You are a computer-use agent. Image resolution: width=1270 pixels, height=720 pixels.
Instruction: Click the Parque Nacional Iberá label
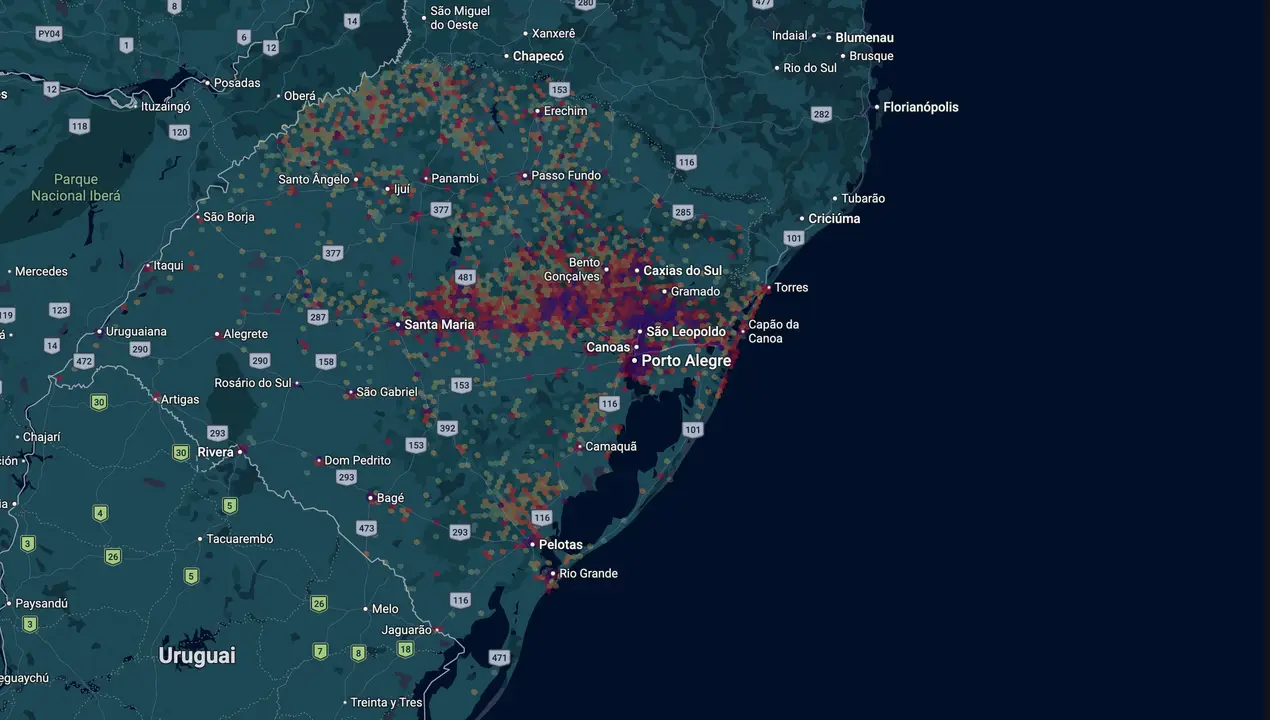[x=76, y=187]
